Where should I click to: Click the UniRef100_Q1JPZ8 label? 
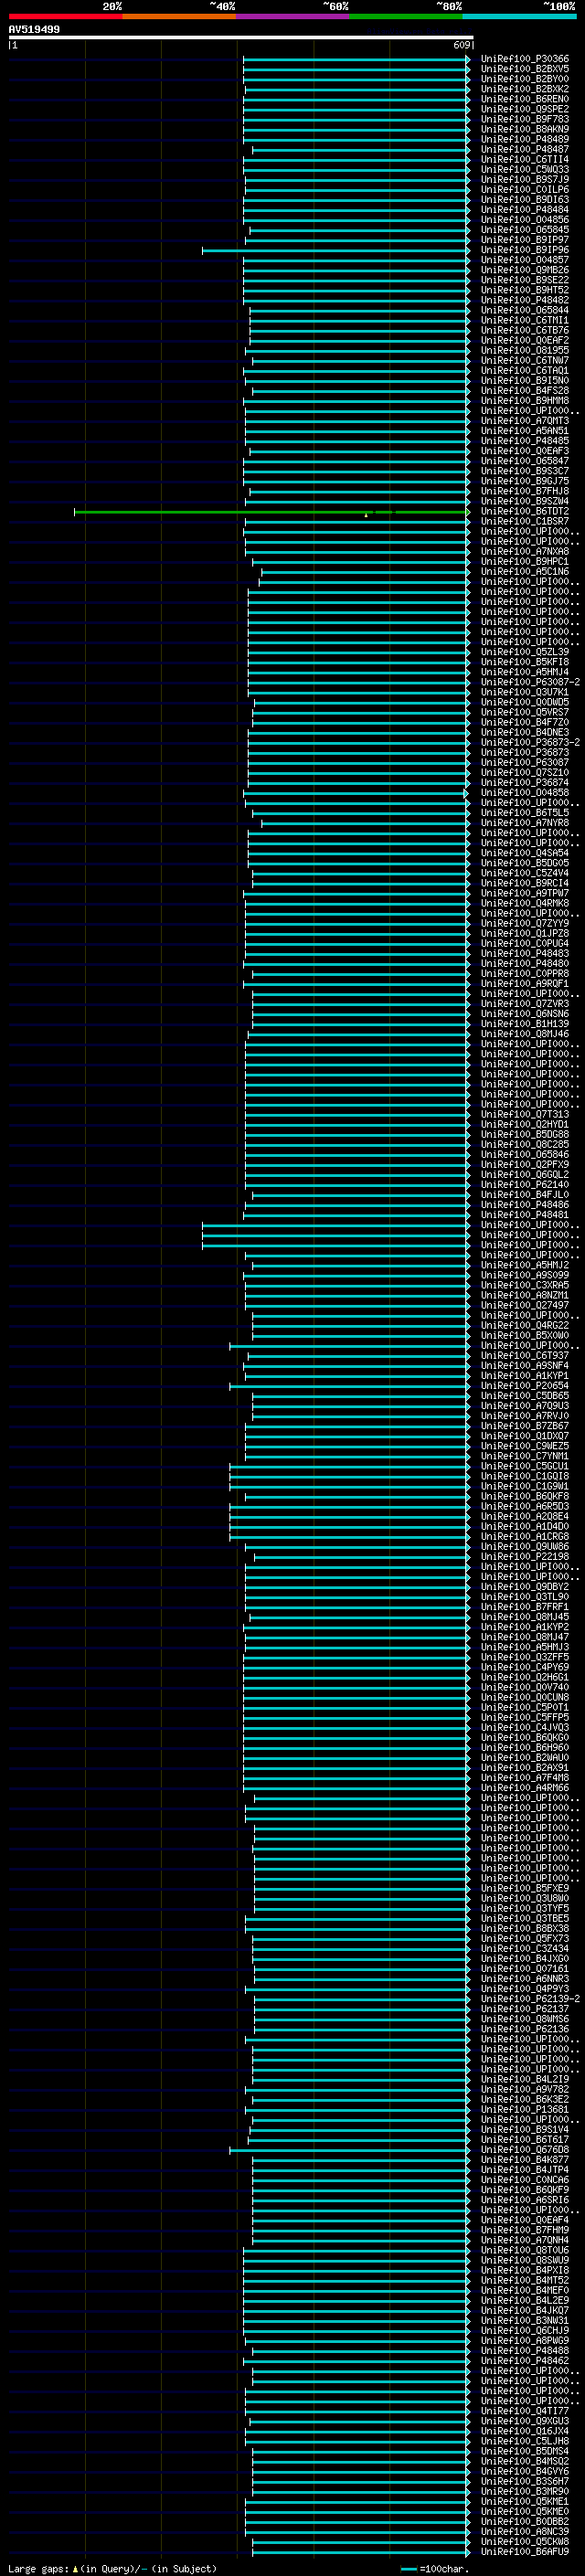point(524,934)
